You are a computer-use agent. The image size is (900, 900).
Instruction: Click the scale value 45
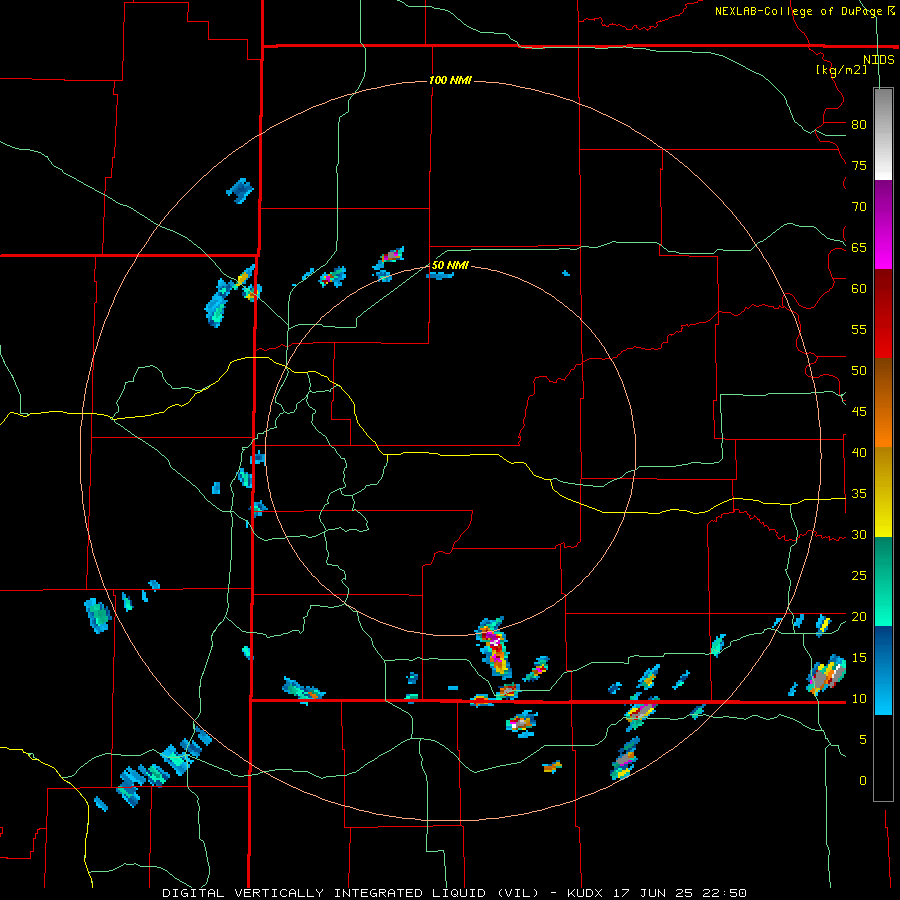pyautogui.click(x=859, y=412)
